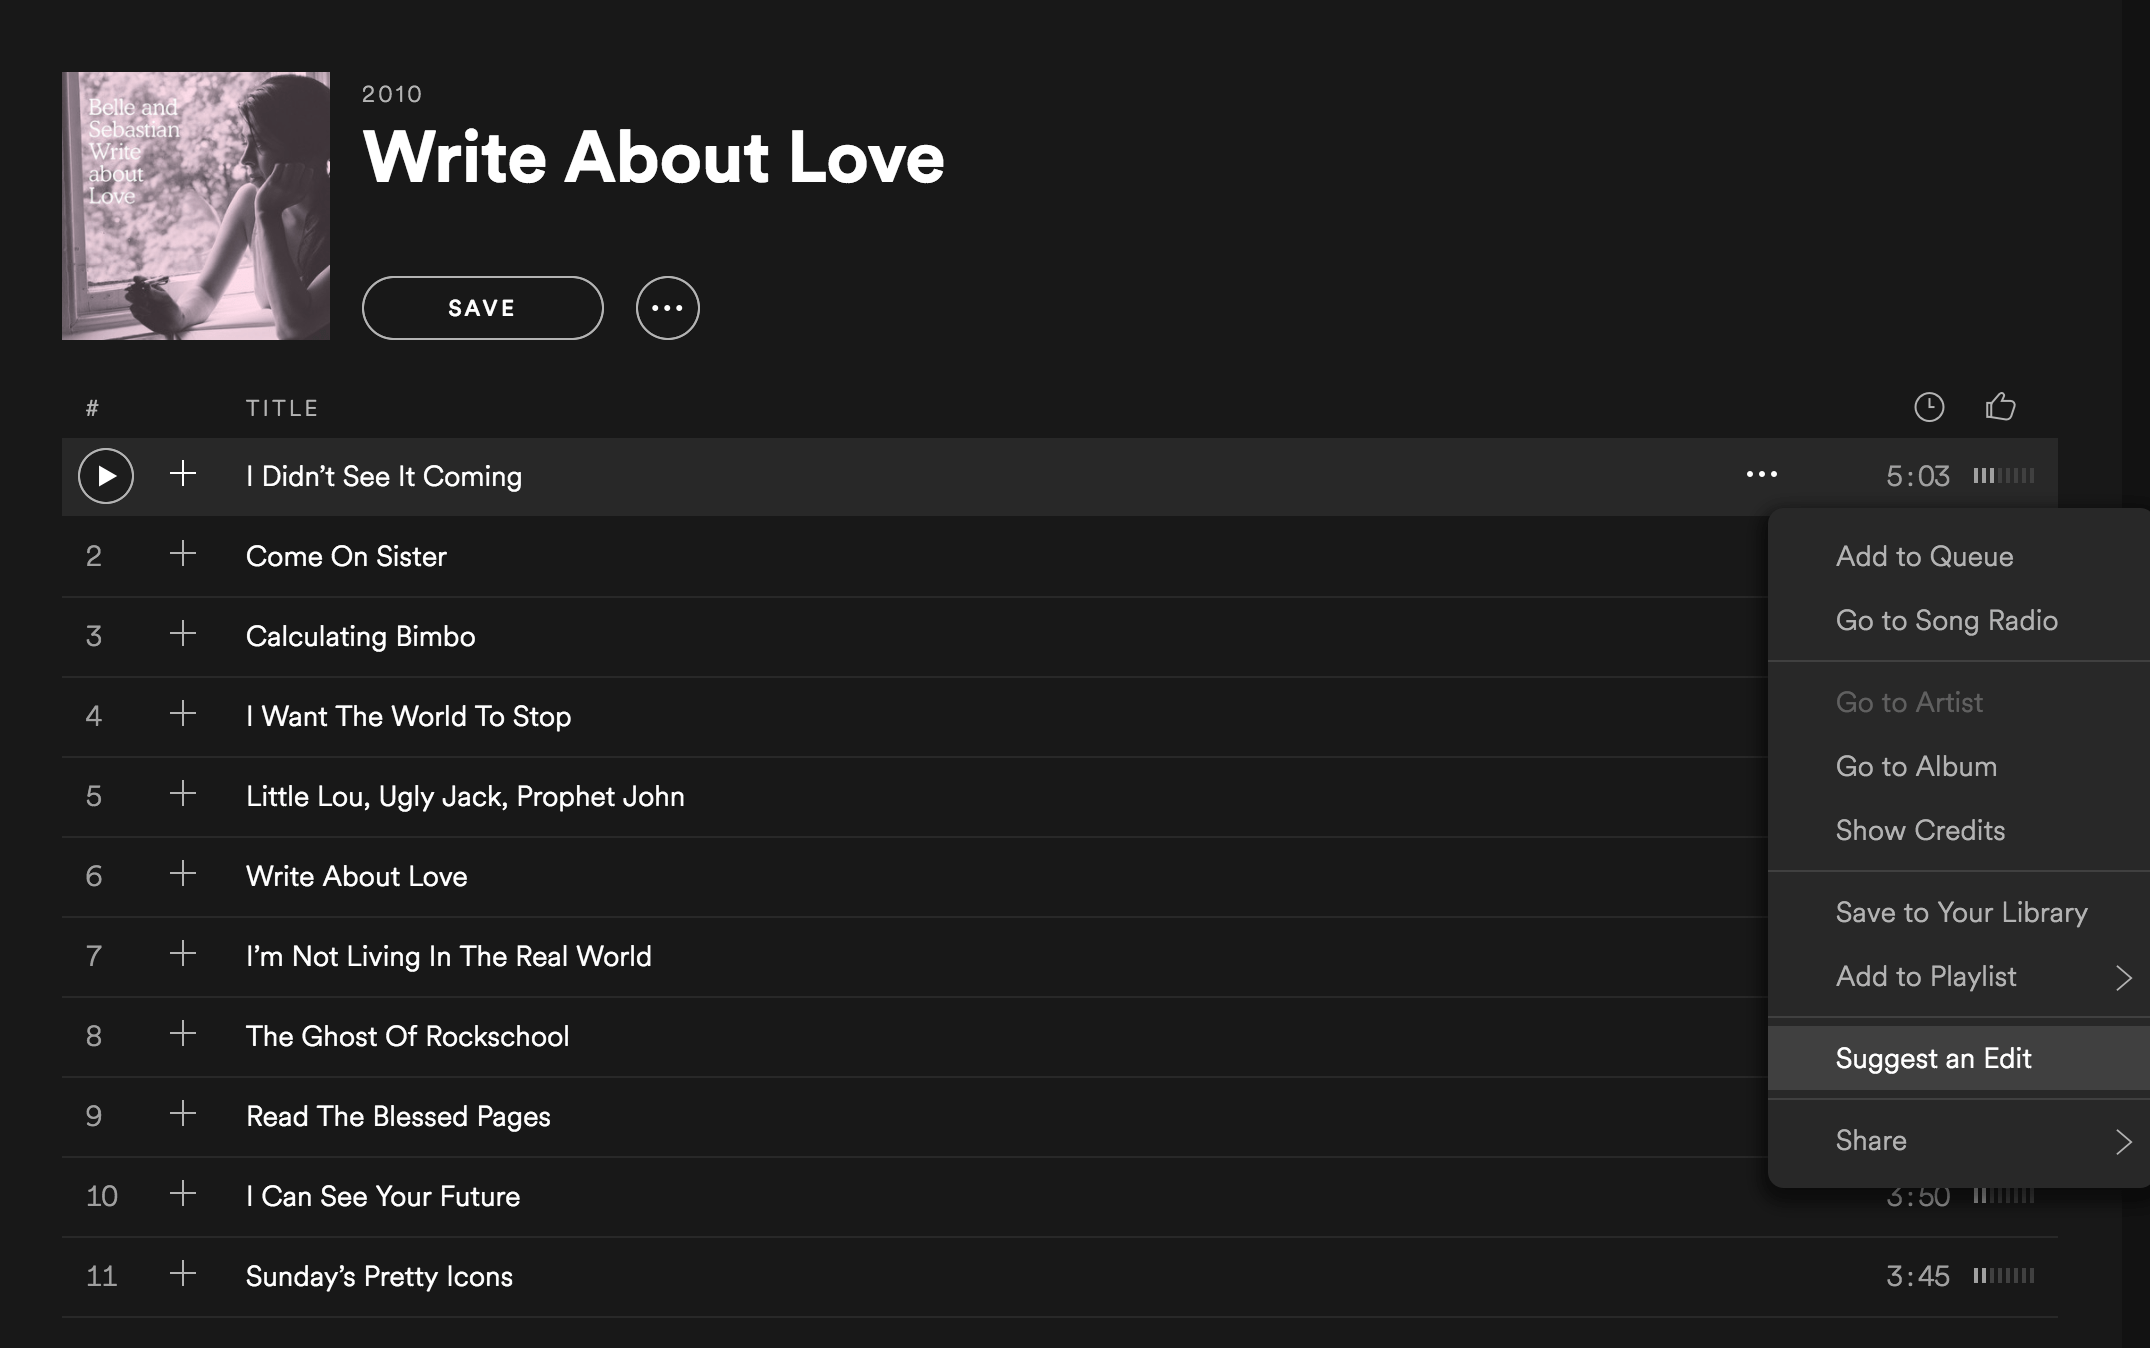Screen dimensions: 2150x1348
Task: Toggle save for I Can See Your Future
Action: pyautogui.click(x=183, y=1194)
